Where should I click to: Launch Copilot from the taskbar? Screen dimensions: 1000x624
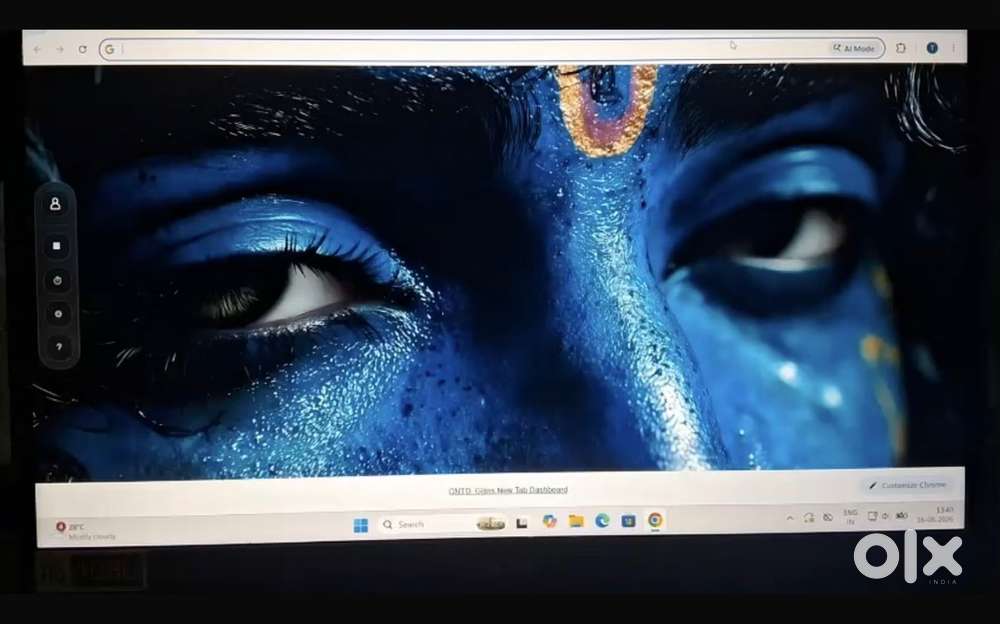coord(549,521)
